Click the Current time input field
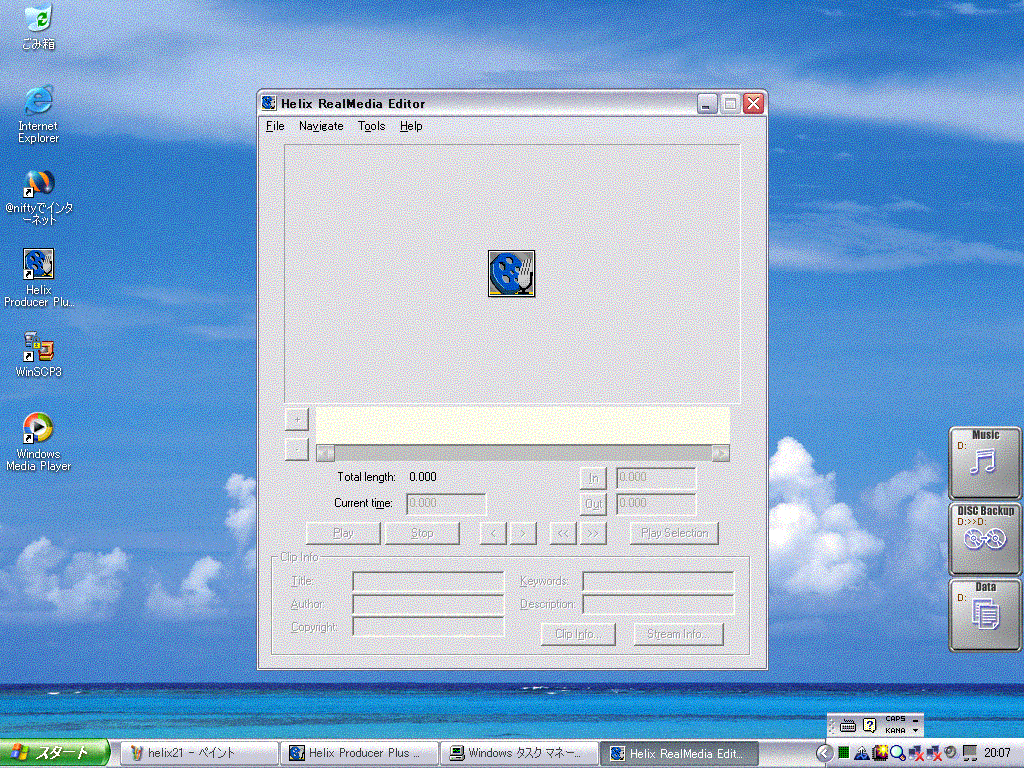 pos(446,504)
